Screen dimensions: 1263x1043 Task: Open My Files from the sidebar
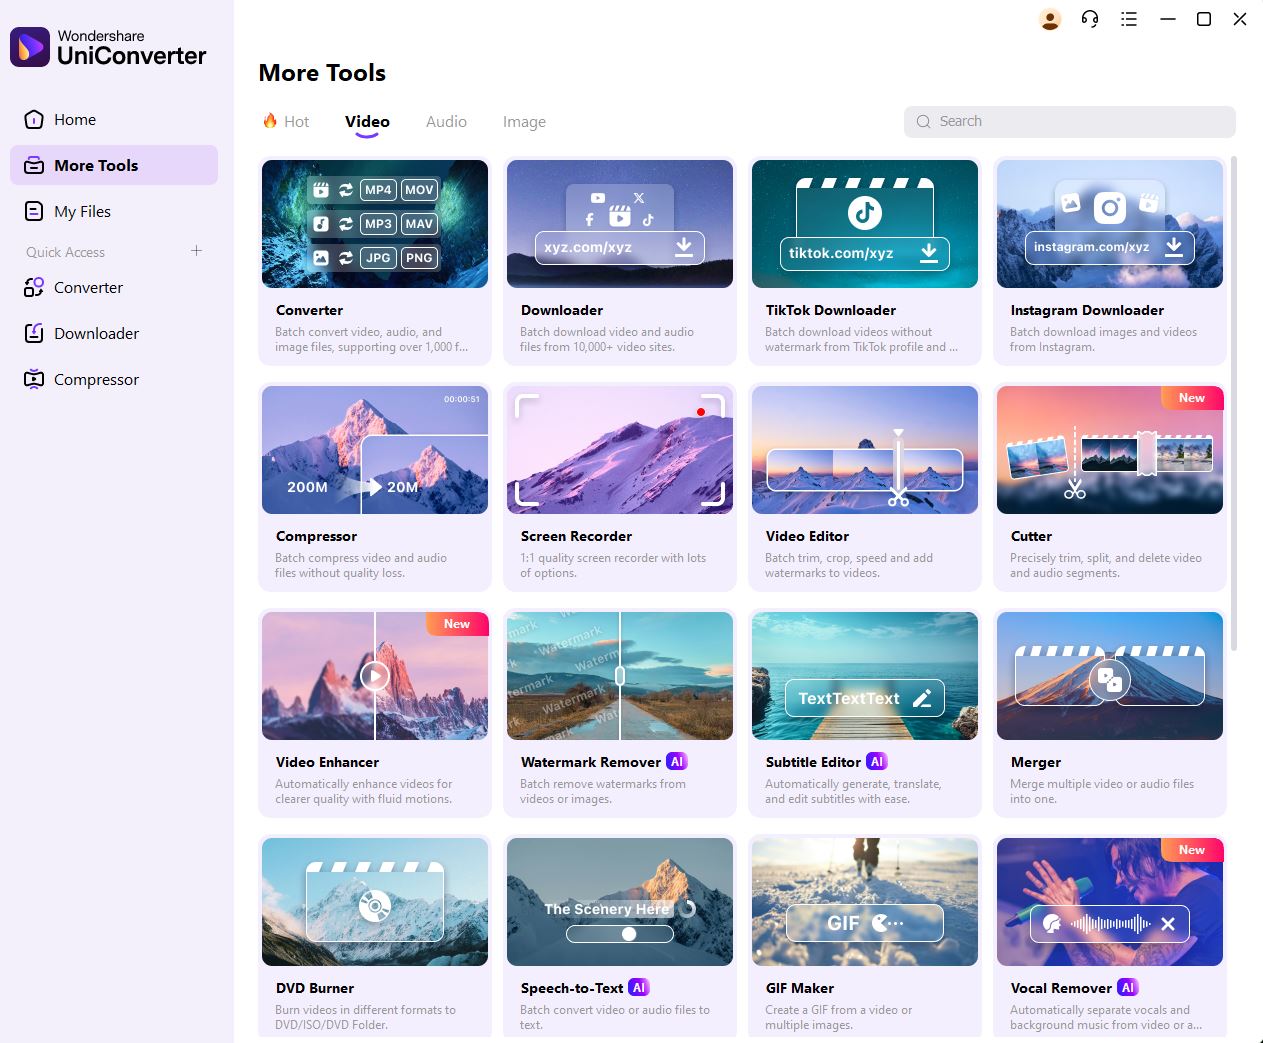[x=82, y=212]
